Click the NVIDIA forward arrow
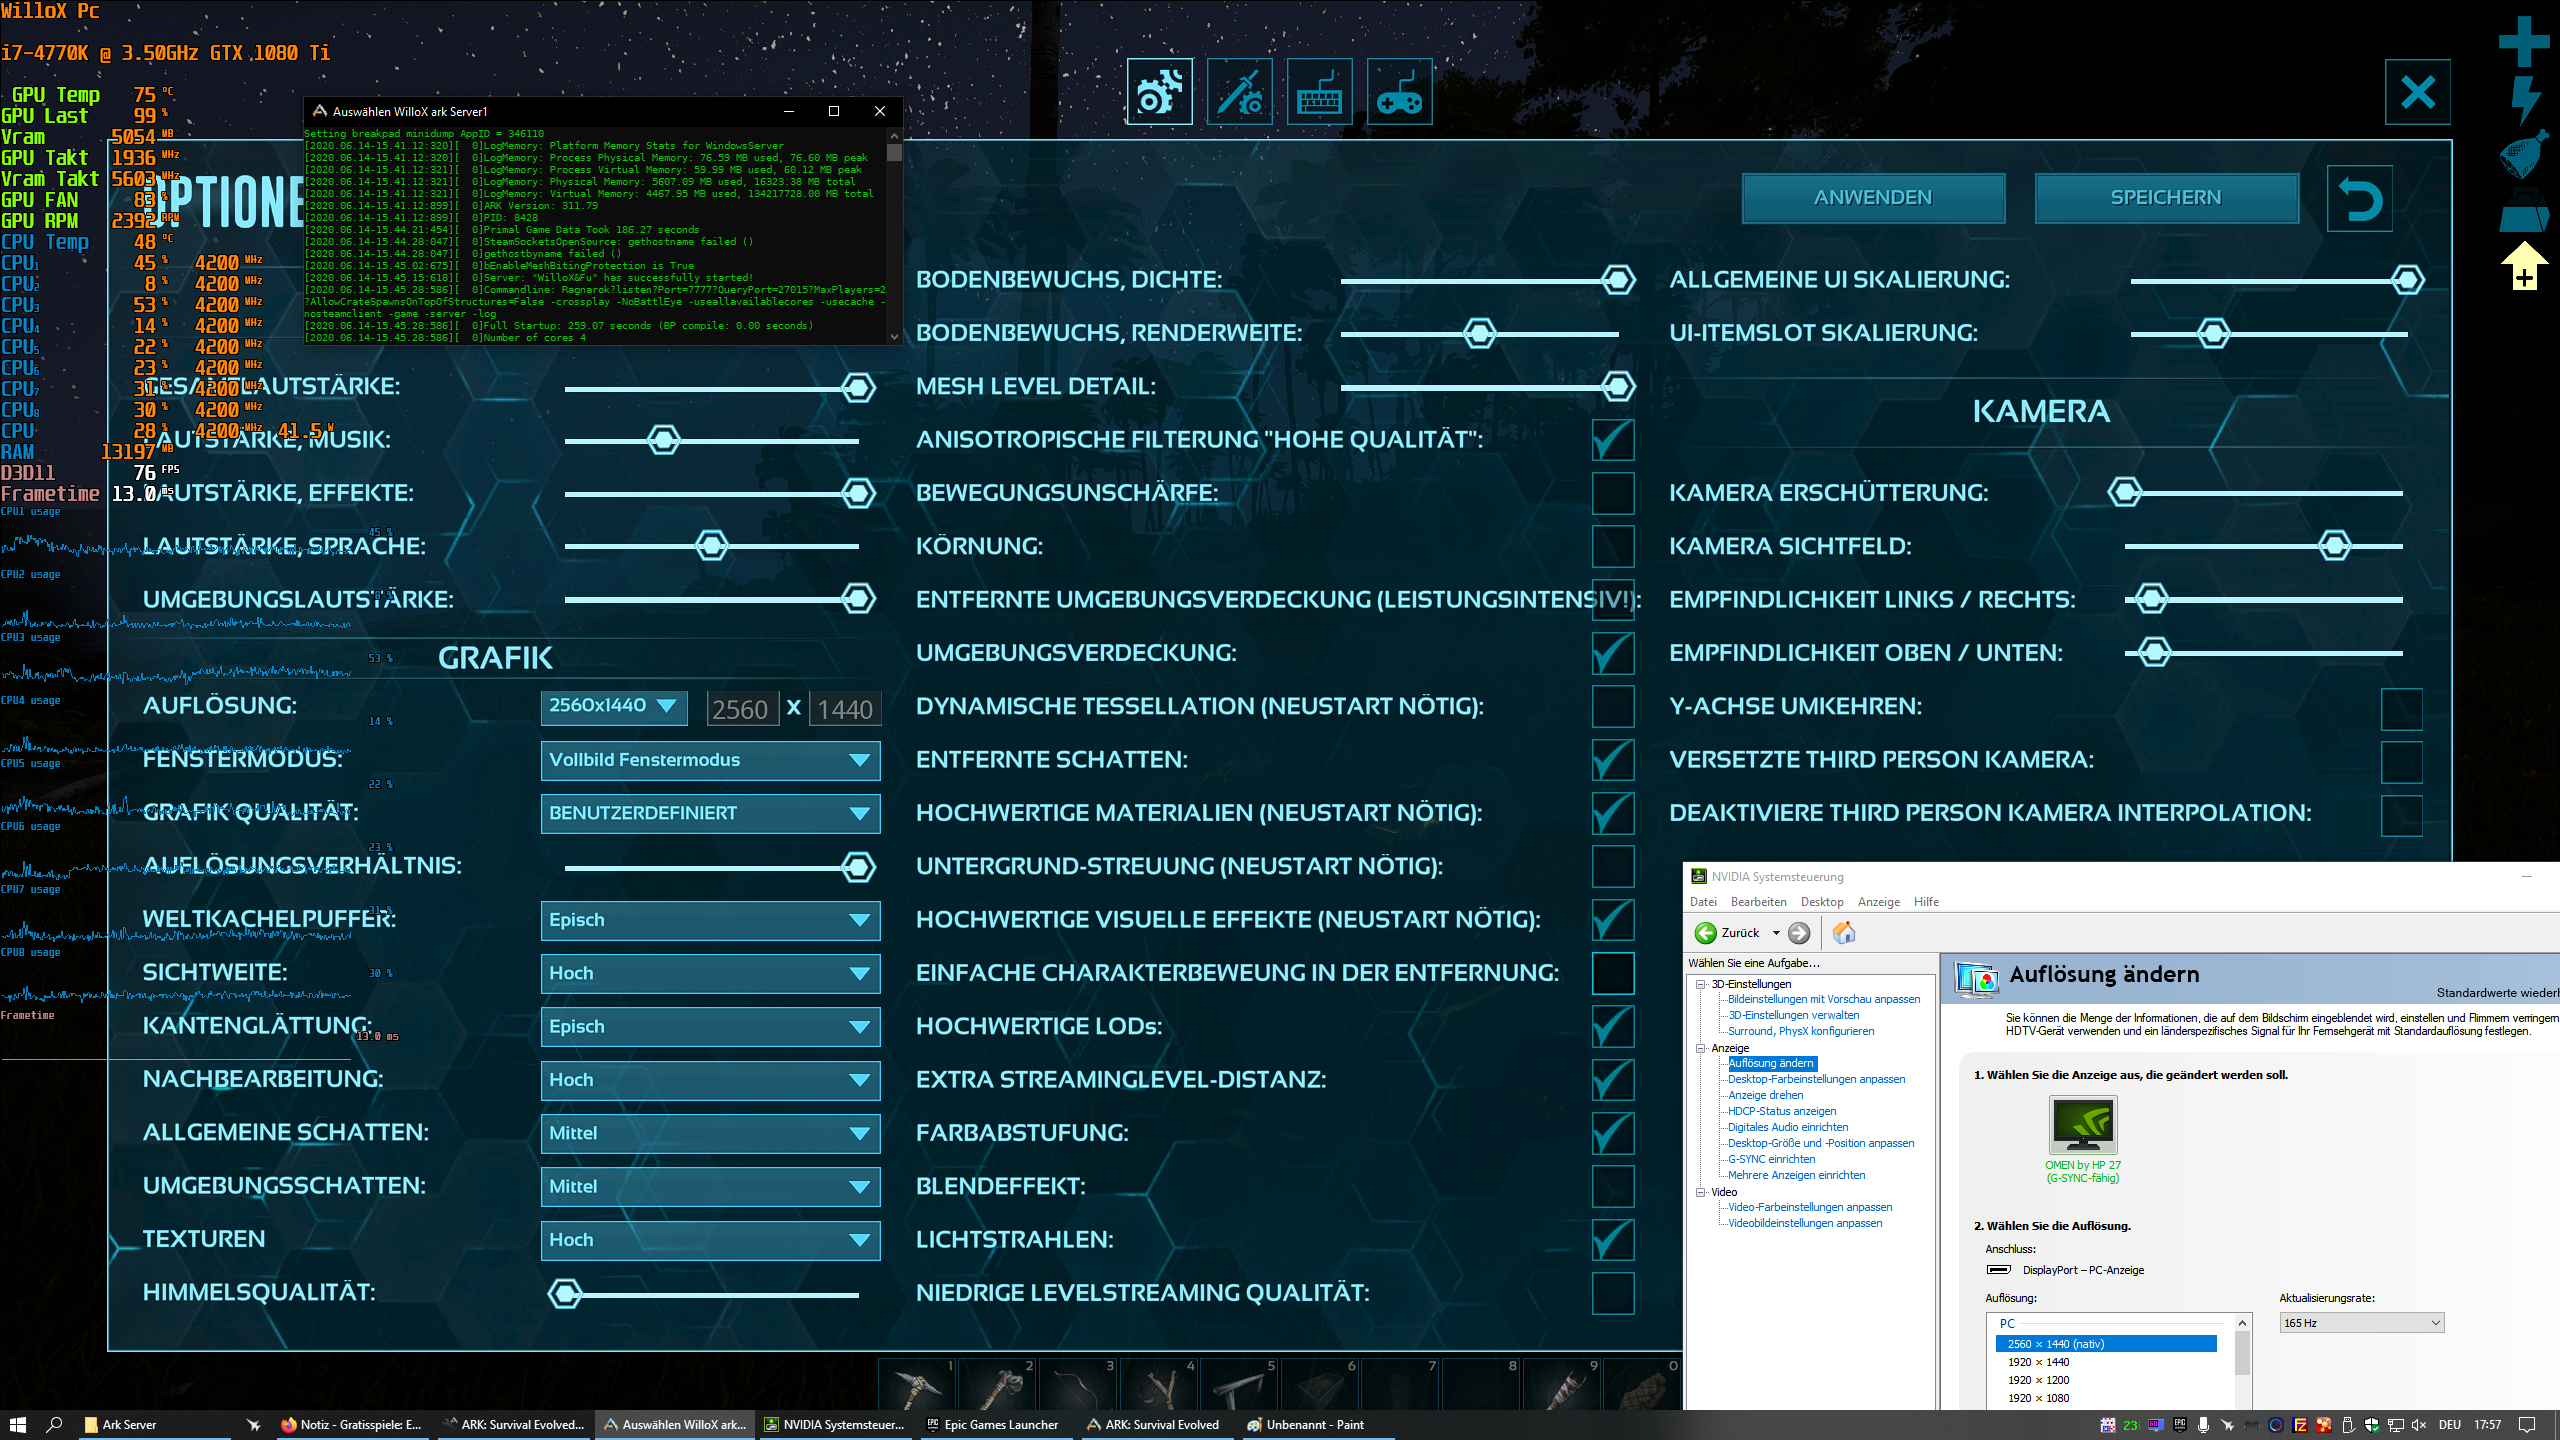Viewport: 2560px width, 1440px height. pos(1799,933)
